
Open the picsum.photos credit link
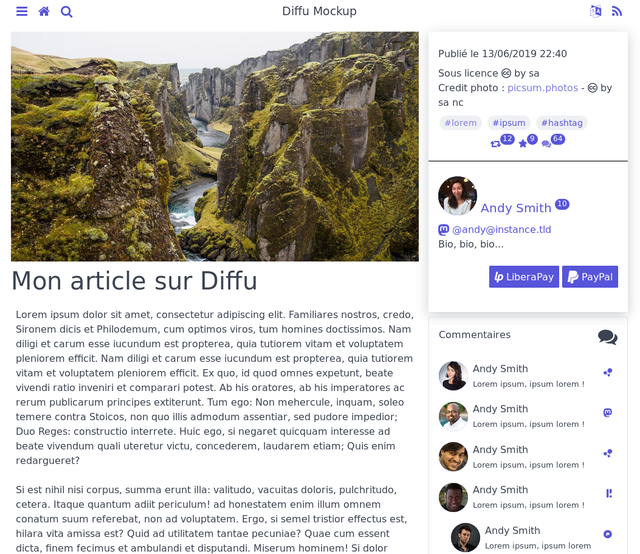[542, 88]
